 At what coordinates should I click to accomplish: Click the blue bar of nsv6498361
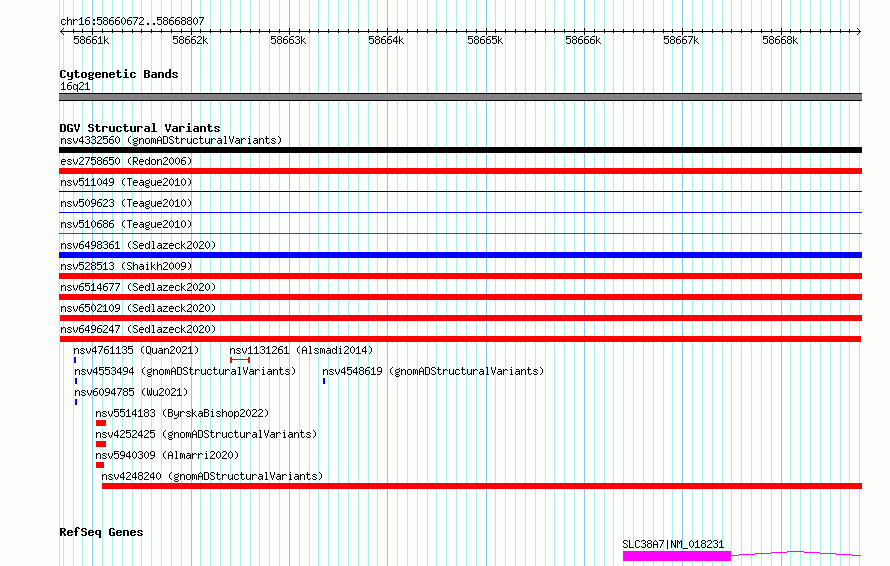point(460,255)
